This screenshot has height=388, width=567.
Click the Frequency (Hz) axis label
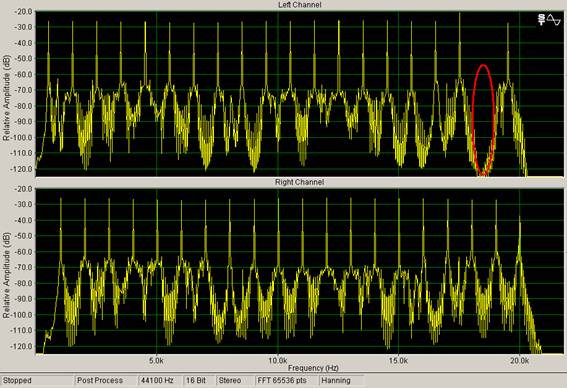313,368
